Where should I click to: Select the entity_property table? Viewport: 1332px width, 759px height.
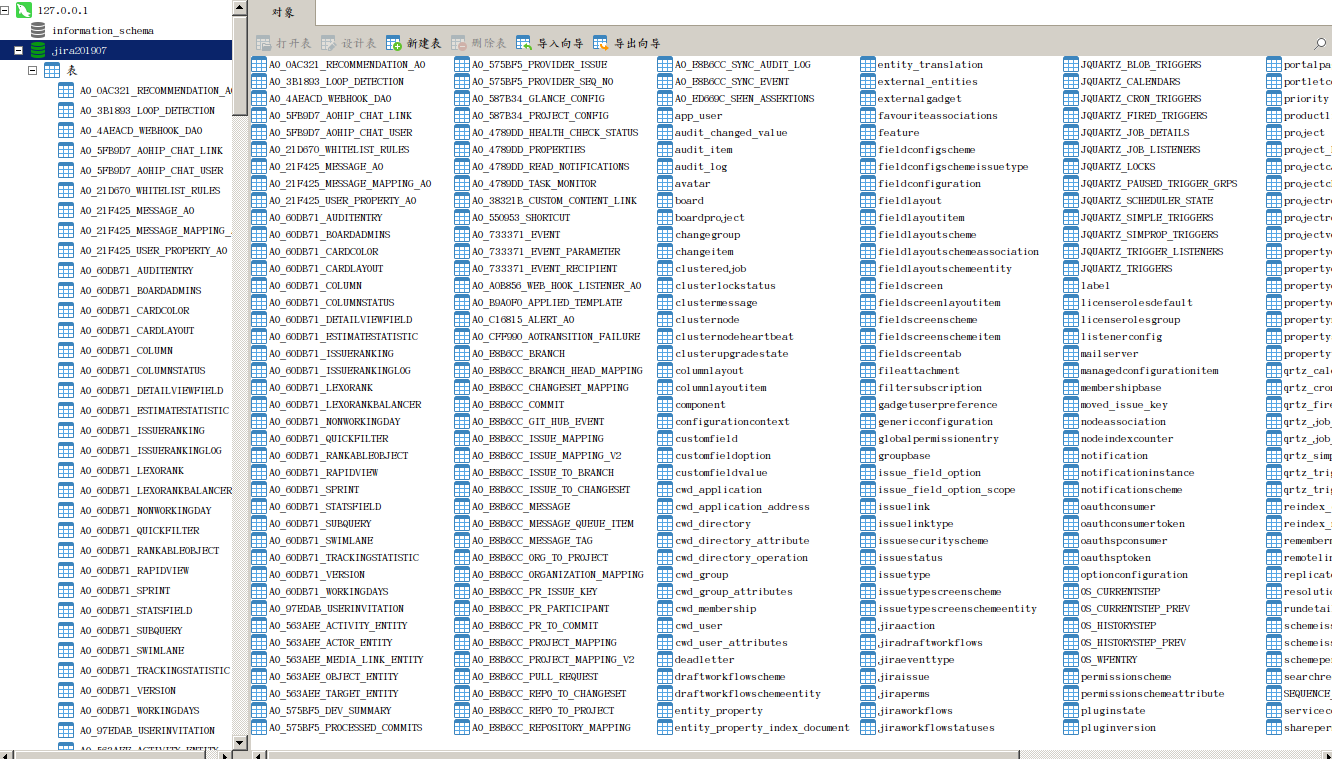tap(719, 711)
